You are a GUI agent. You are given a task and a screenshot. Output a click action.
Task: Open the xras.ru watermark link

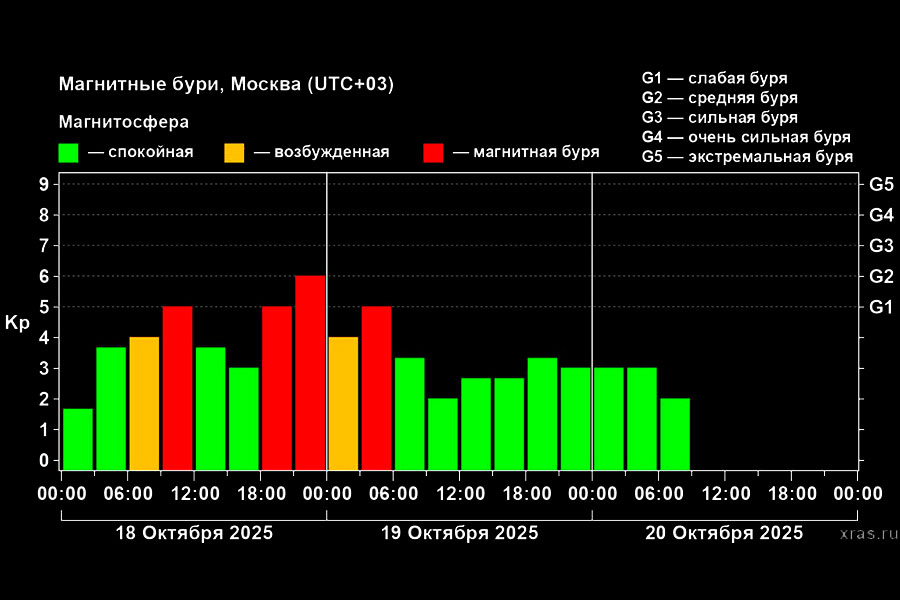point(868,535)
